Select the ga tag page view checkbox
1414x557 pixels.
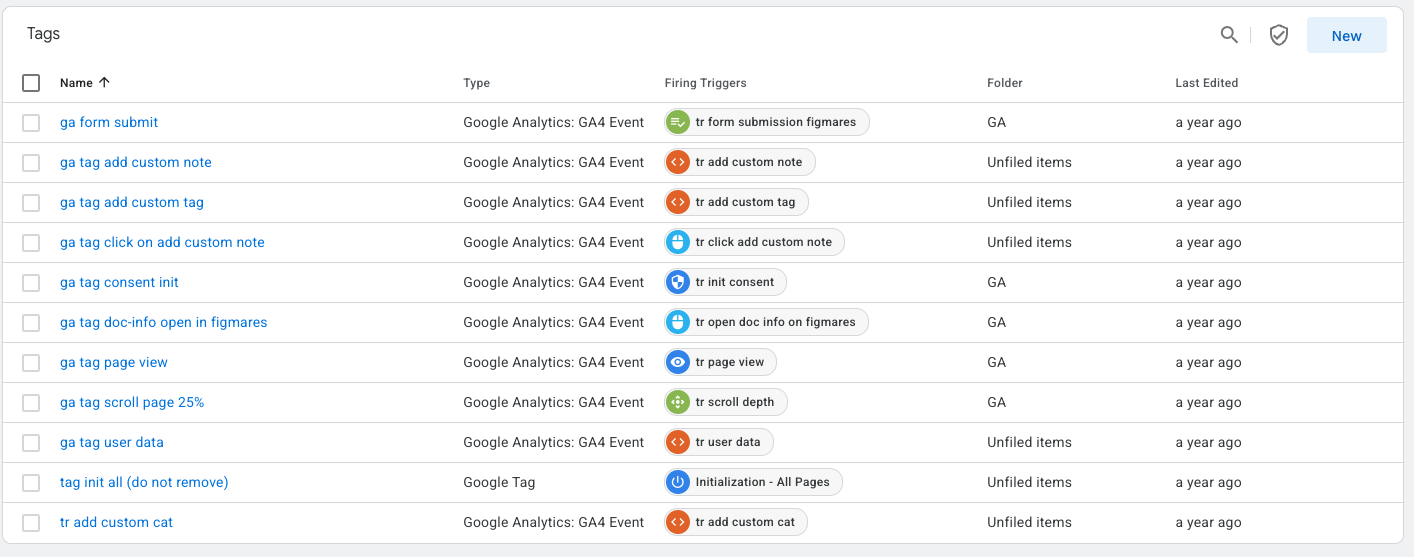coord(31,363)
